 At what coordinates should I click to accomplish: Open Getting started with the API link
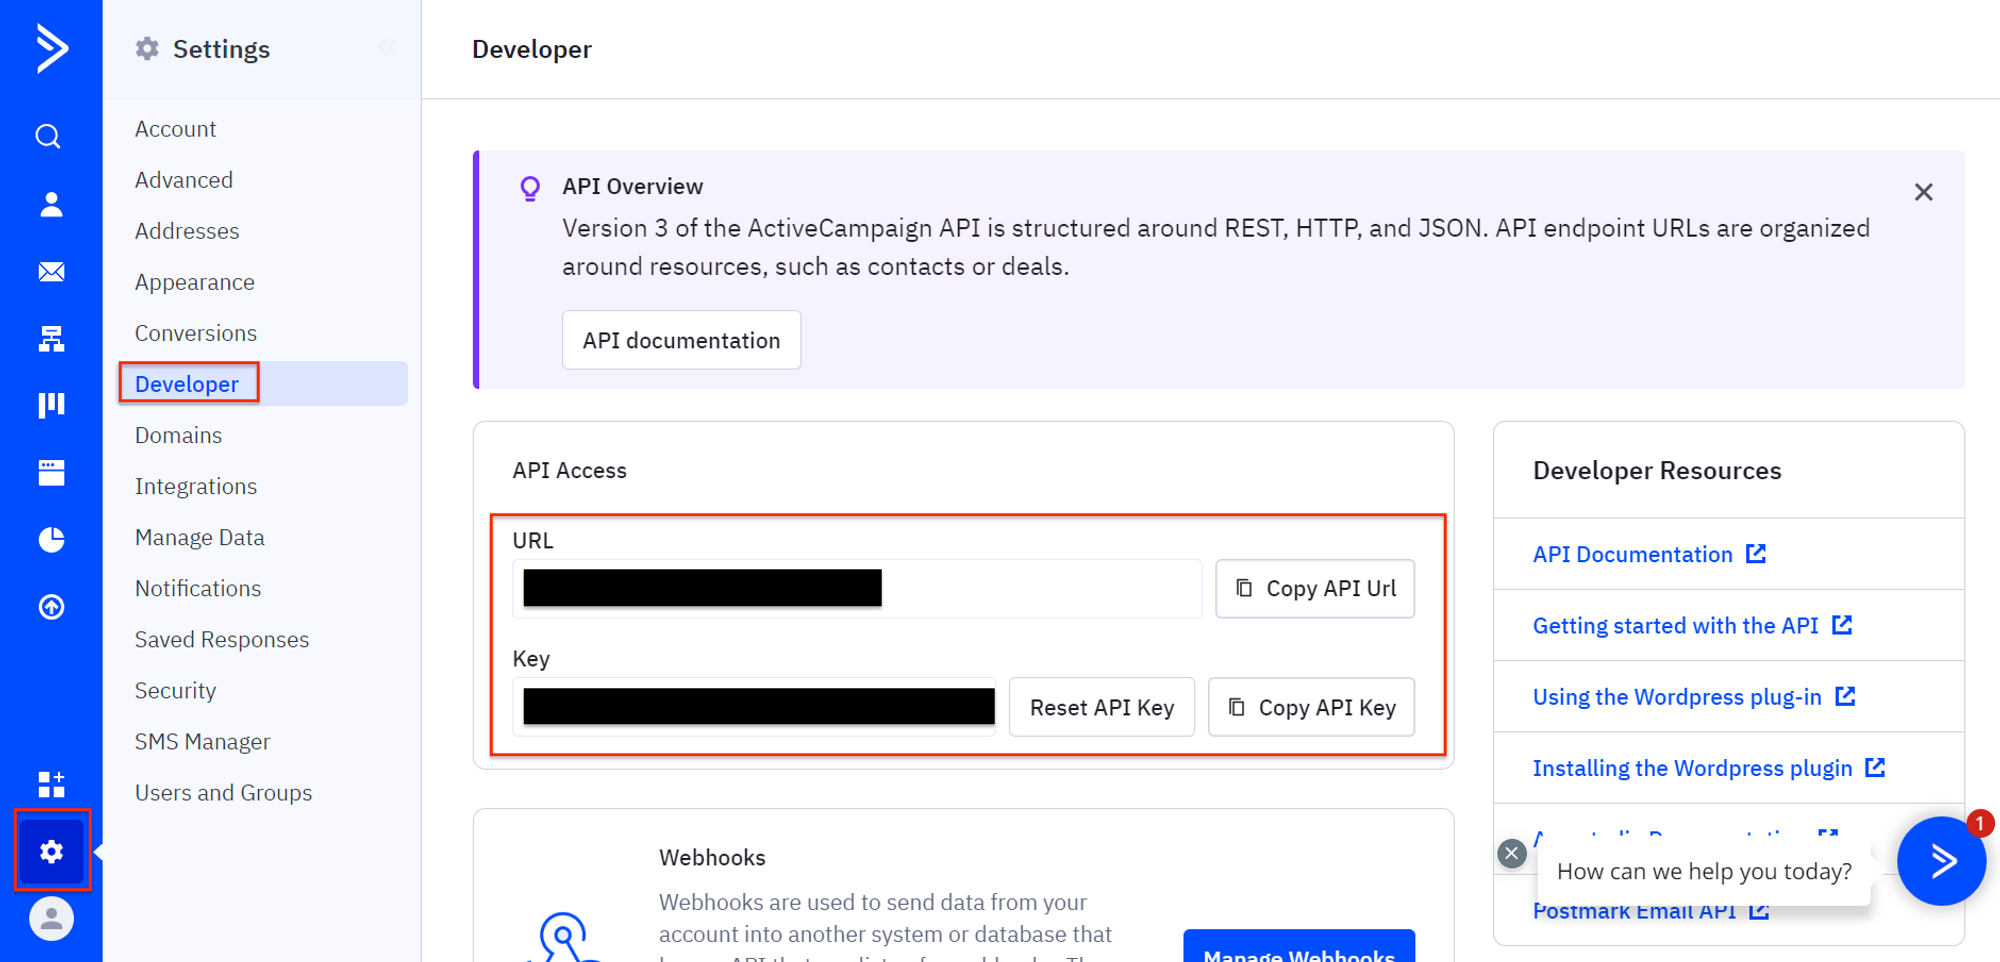[x=1692, y=625]
